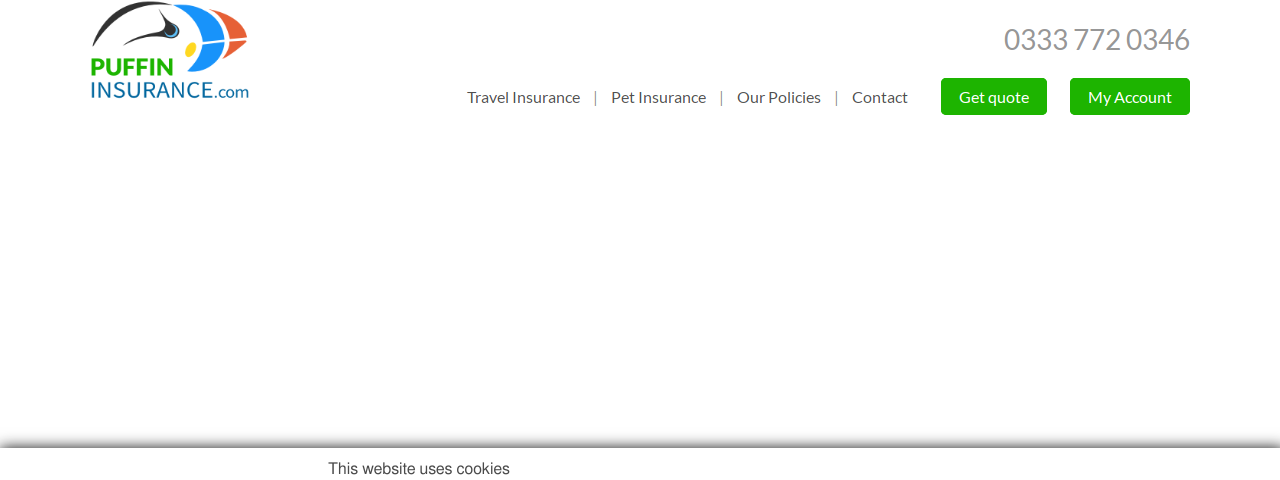Open the Contact page
This screenshot has width=1280, height=480.
click(x=880, y=97)
